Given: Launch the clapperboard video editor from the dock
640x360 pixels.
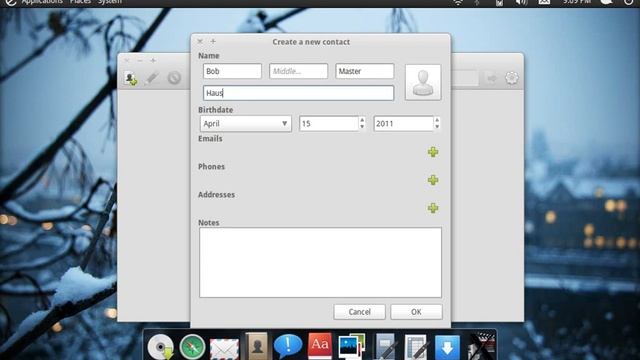Looking at the screenshot, I should pos(481,347).
